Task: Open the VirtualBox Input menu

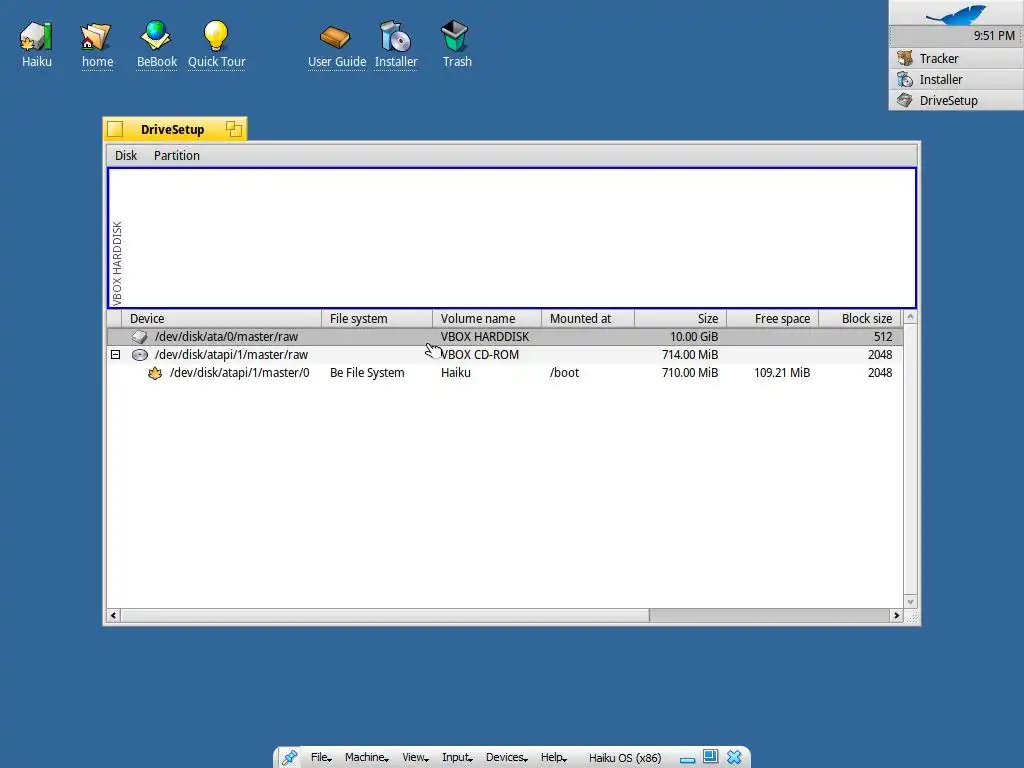Action: [x=456, y=758]
